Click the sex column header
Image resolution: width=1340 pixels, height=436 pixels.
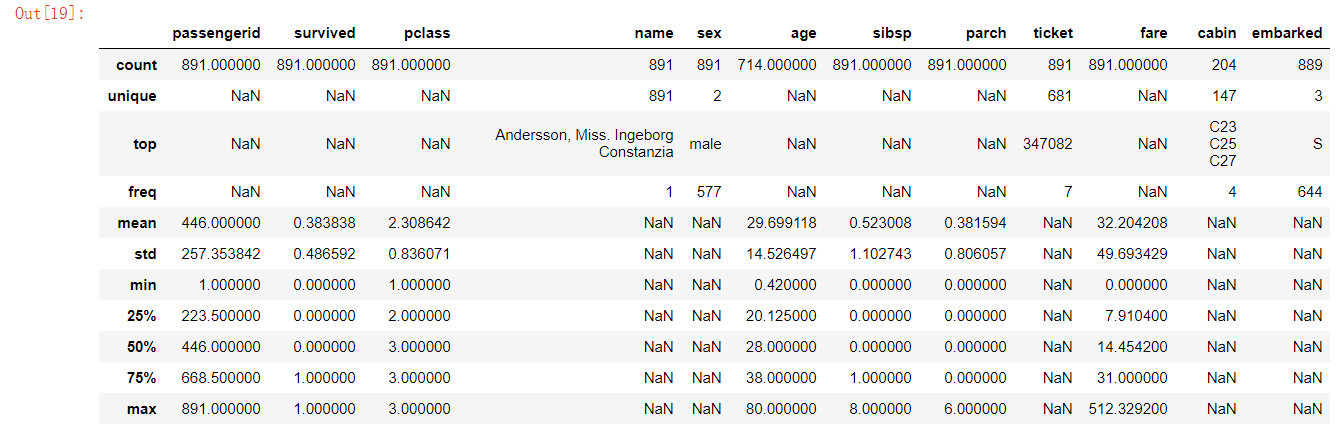(709, 33)
